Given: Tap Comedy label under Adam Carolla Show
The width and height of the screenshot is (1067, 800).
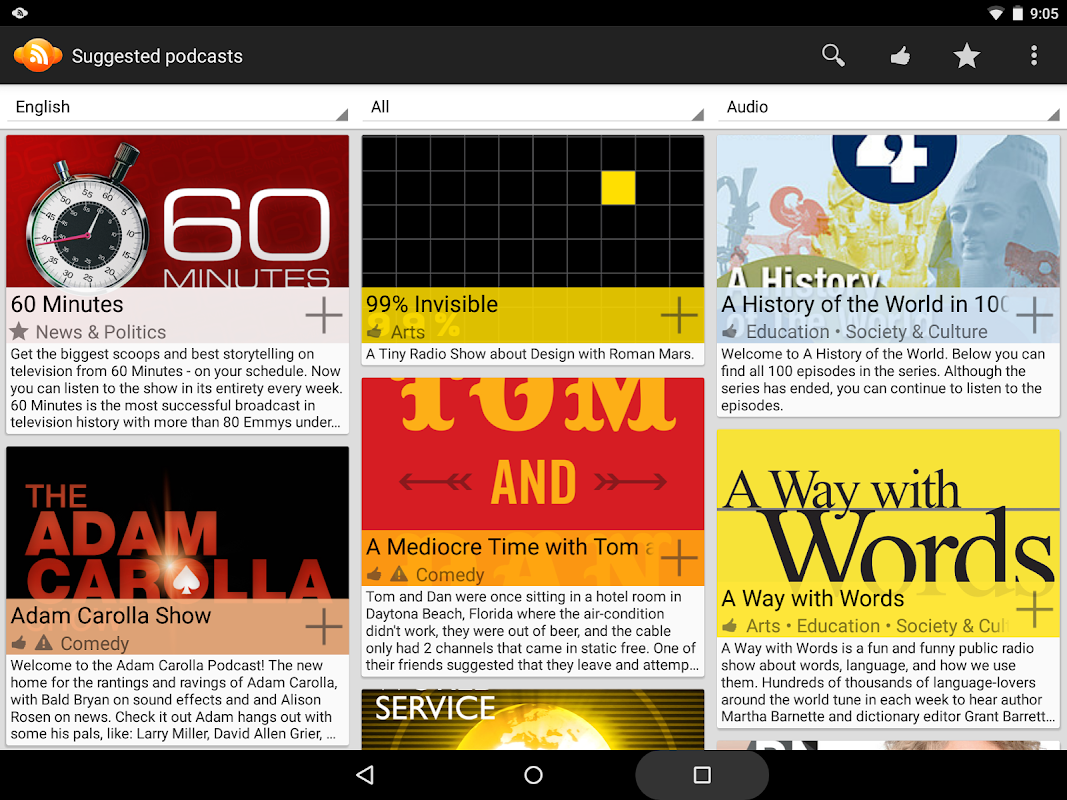Looking at the screenshot, I should point(95,643).
